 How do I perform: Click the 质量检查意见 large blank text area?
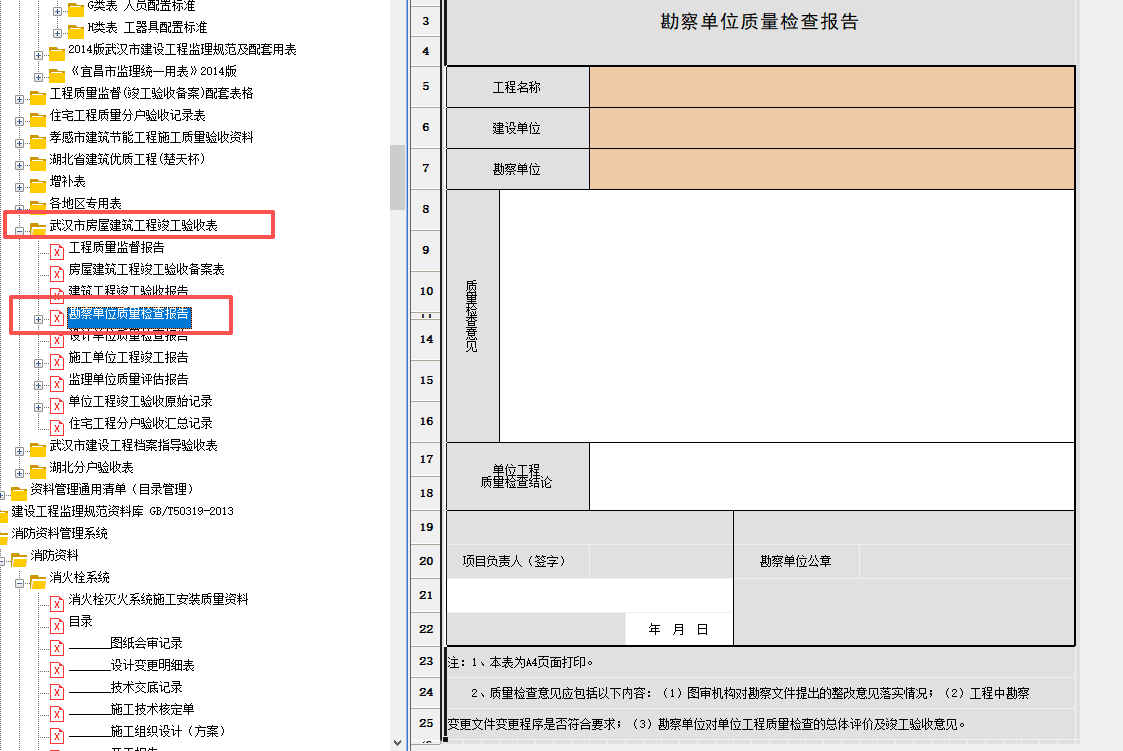tap(787, 316)
